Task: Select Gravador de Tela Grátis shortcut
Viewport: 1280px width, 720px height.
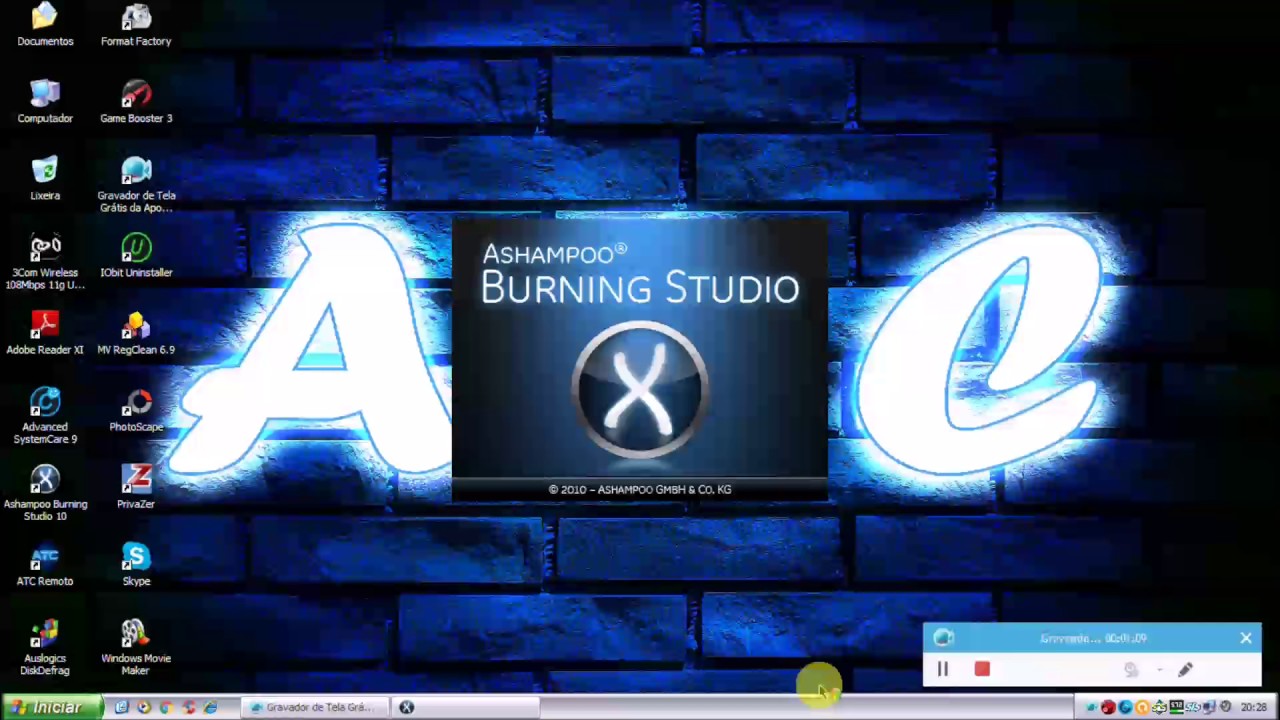Action: [x=136, y=184]
